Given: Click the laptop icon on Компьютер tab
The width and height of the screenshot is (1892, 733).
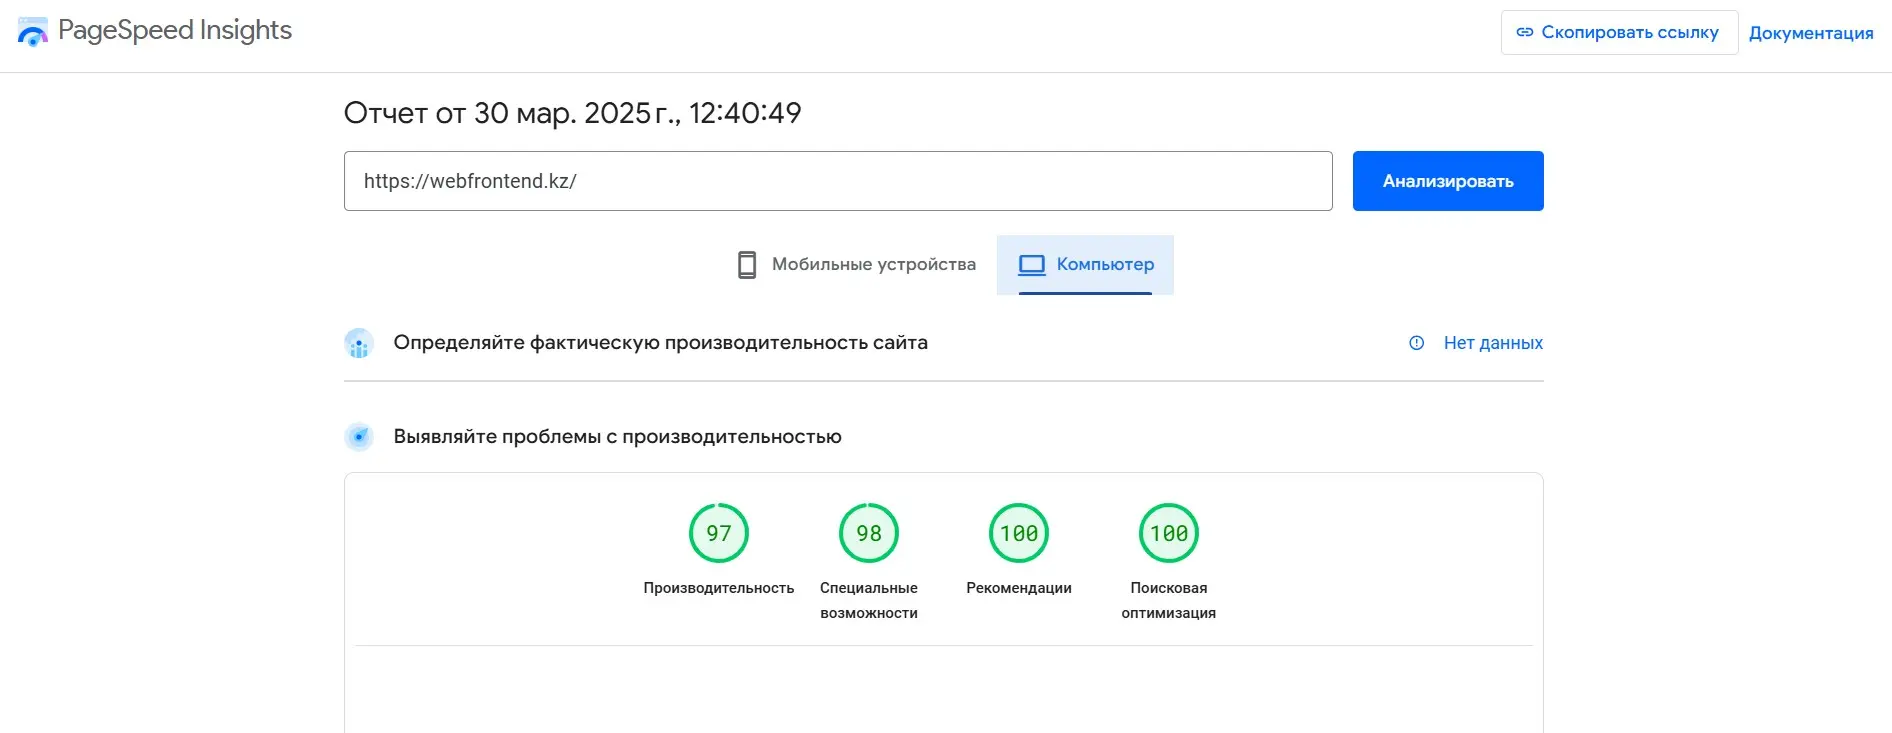Looking at the screenshot, I should coord(1032,265).
